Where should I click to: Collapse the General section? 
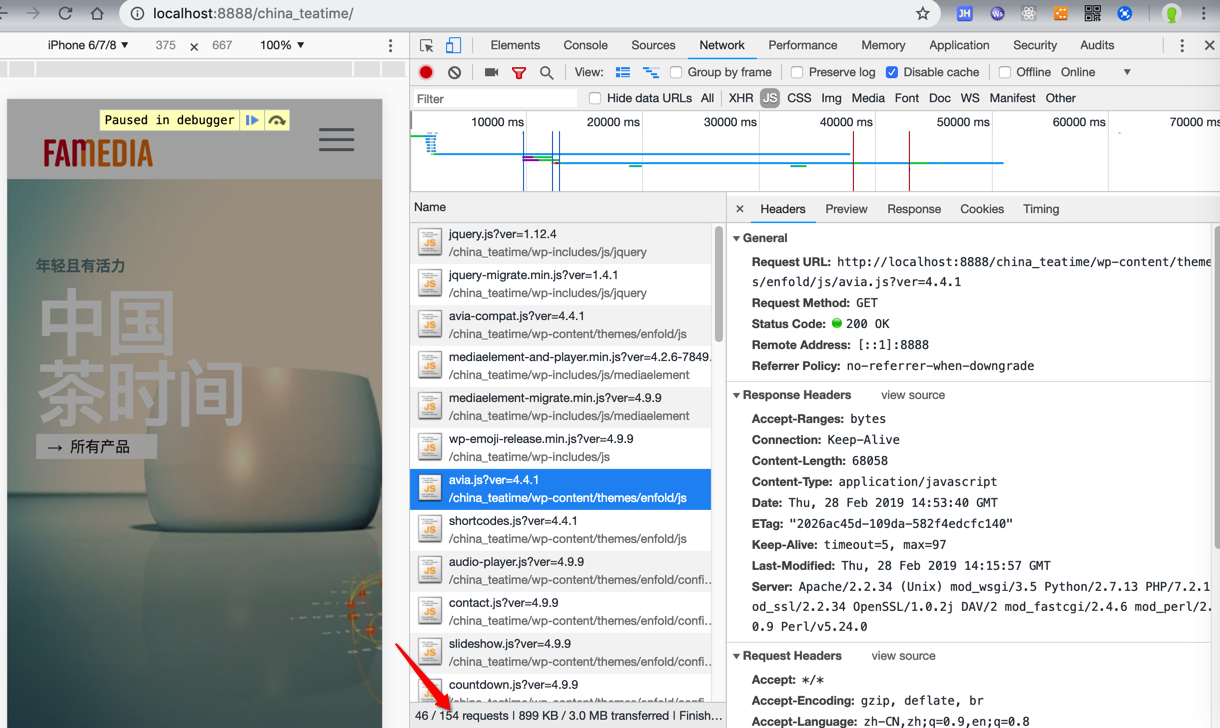[x=737, y=238]
